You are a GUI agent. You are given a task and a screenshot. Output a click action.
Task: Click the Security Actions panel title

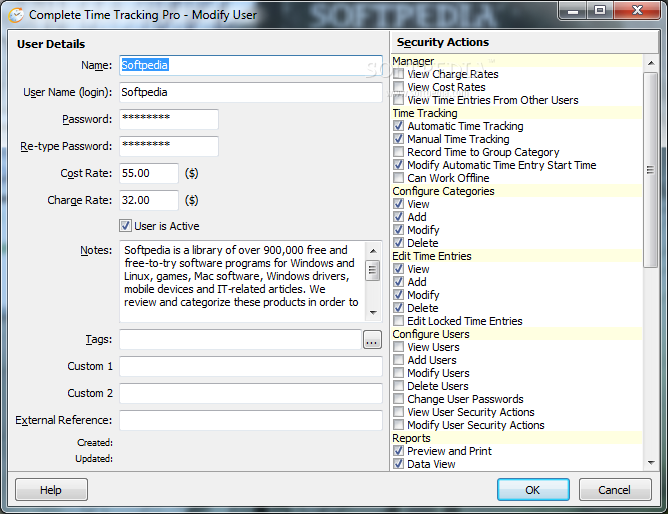tap(443, 42)
